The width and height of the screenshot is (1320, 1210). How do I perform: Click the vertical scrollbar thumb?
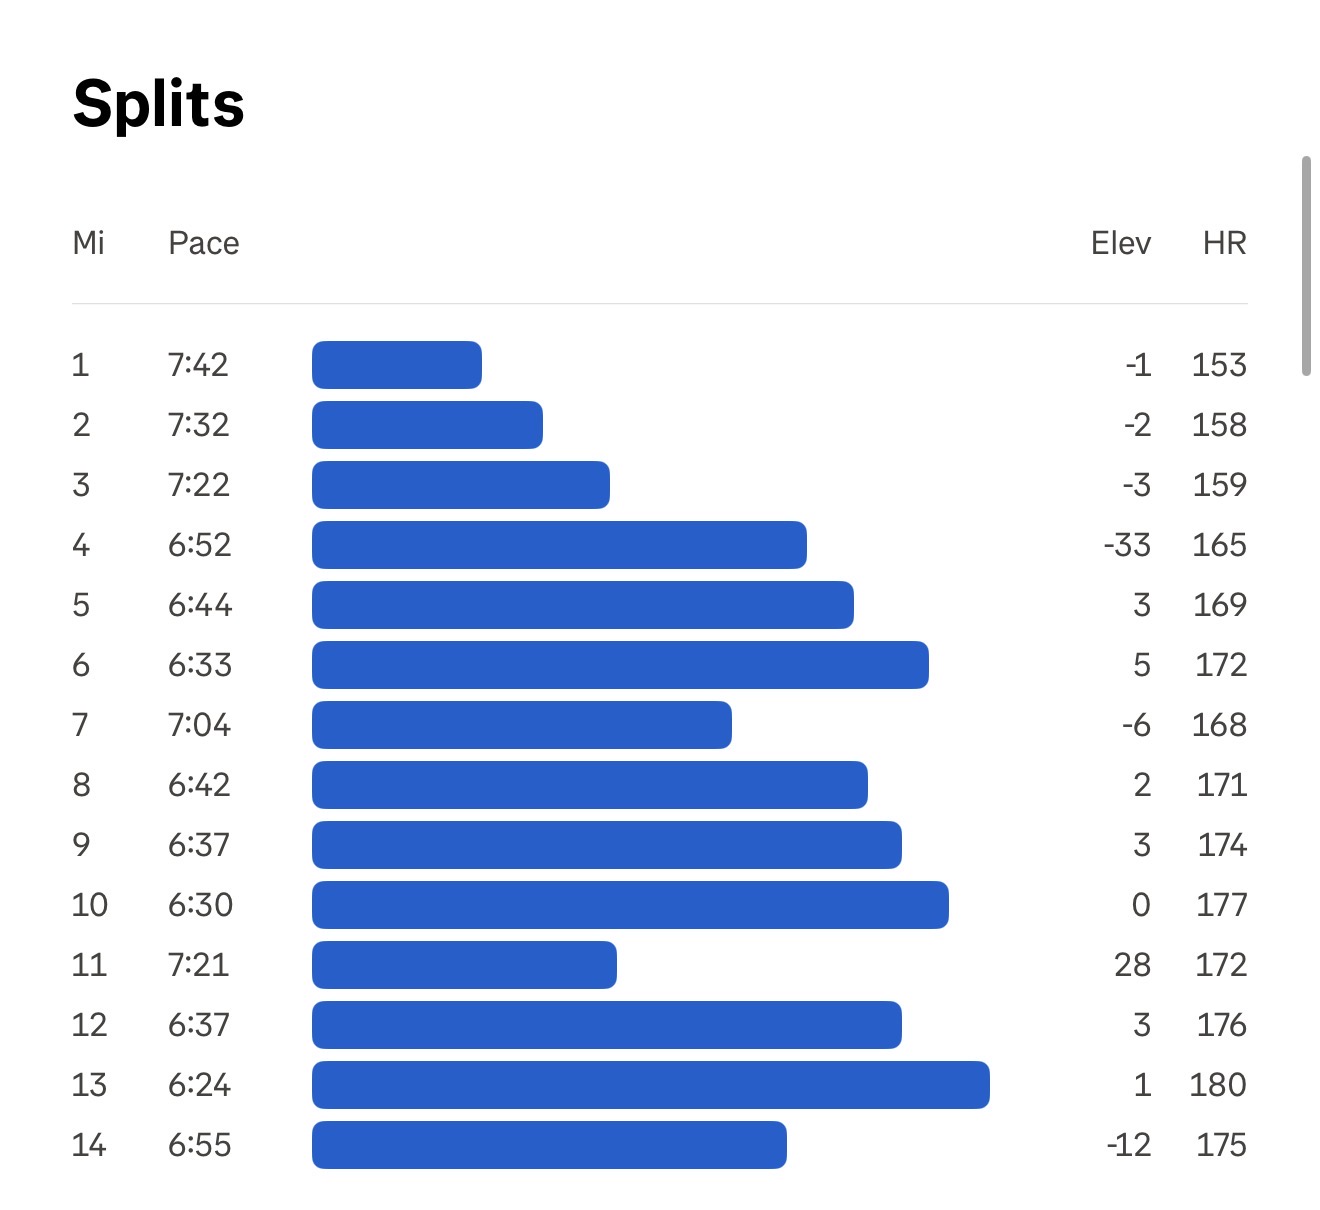pos(1306,266)
